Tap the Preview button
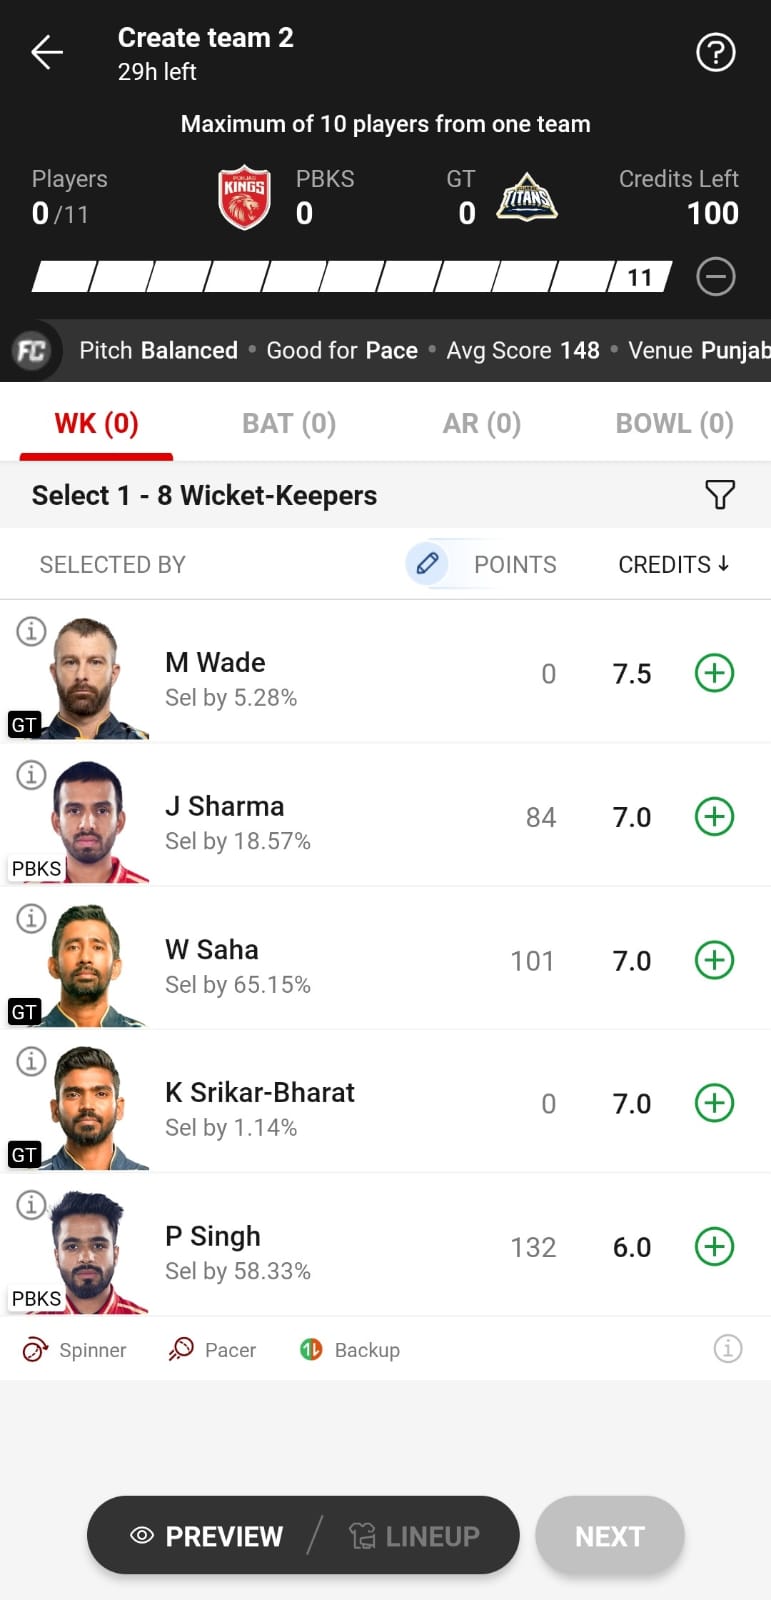The width and height of the screenshot is (771, 1600). click(208, 1536)
